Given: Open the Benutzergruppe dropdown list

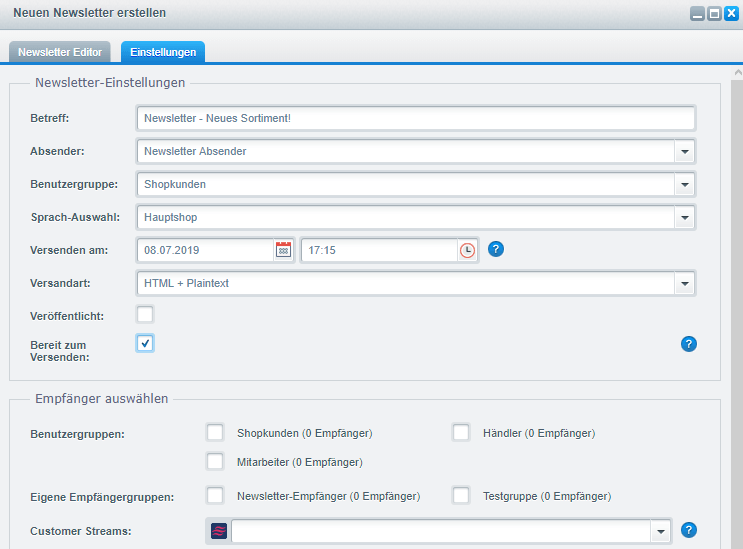Looking at the screenshot, I should 684,184.
